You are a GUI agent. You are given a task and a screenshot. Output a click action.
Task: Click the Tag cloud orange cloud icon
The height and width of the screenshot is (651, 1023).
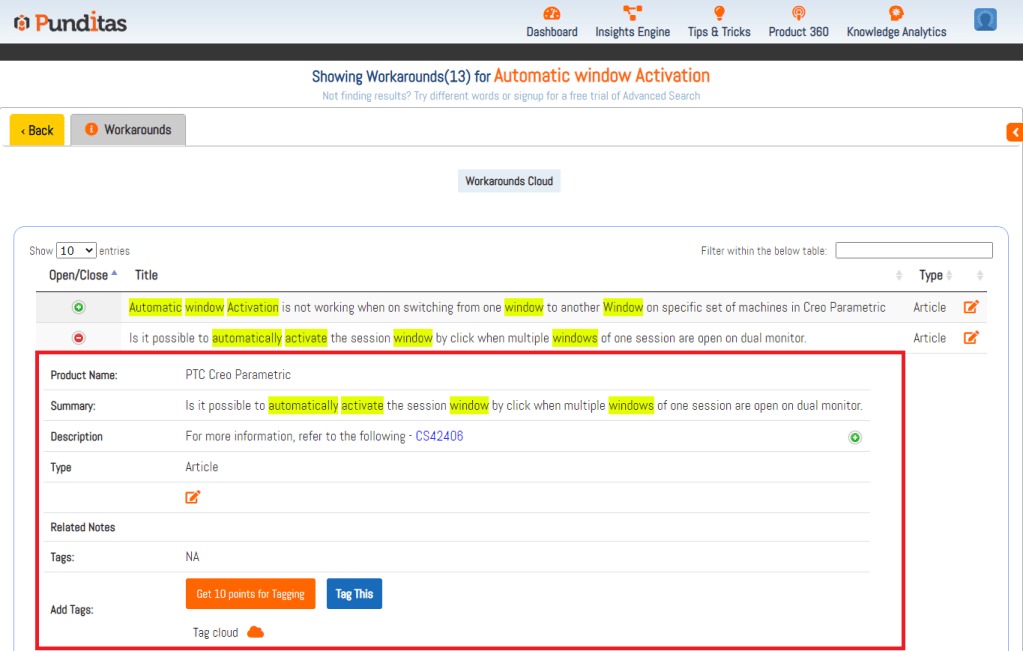(255, 632)
